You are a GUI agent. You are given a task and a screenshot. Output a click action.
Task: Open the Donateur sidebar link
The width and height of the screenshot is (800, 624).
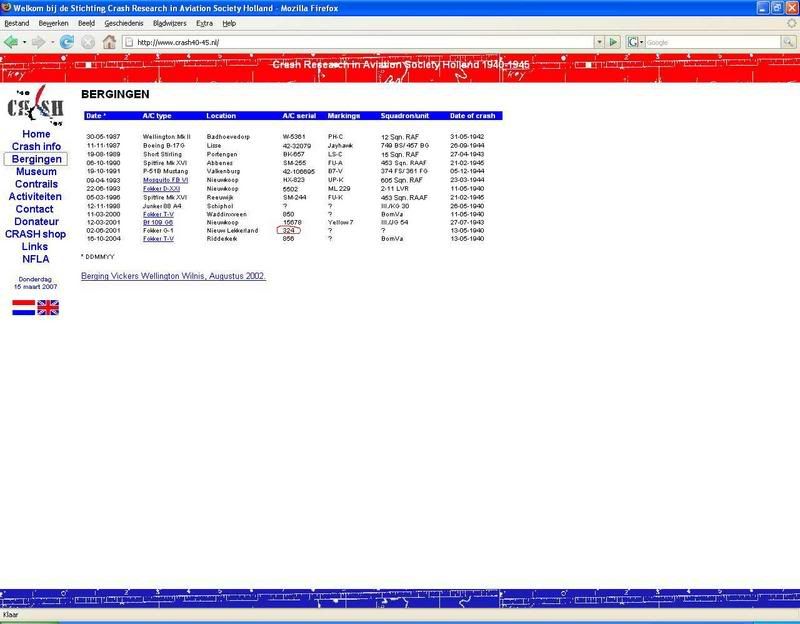(x=36, y=221)
